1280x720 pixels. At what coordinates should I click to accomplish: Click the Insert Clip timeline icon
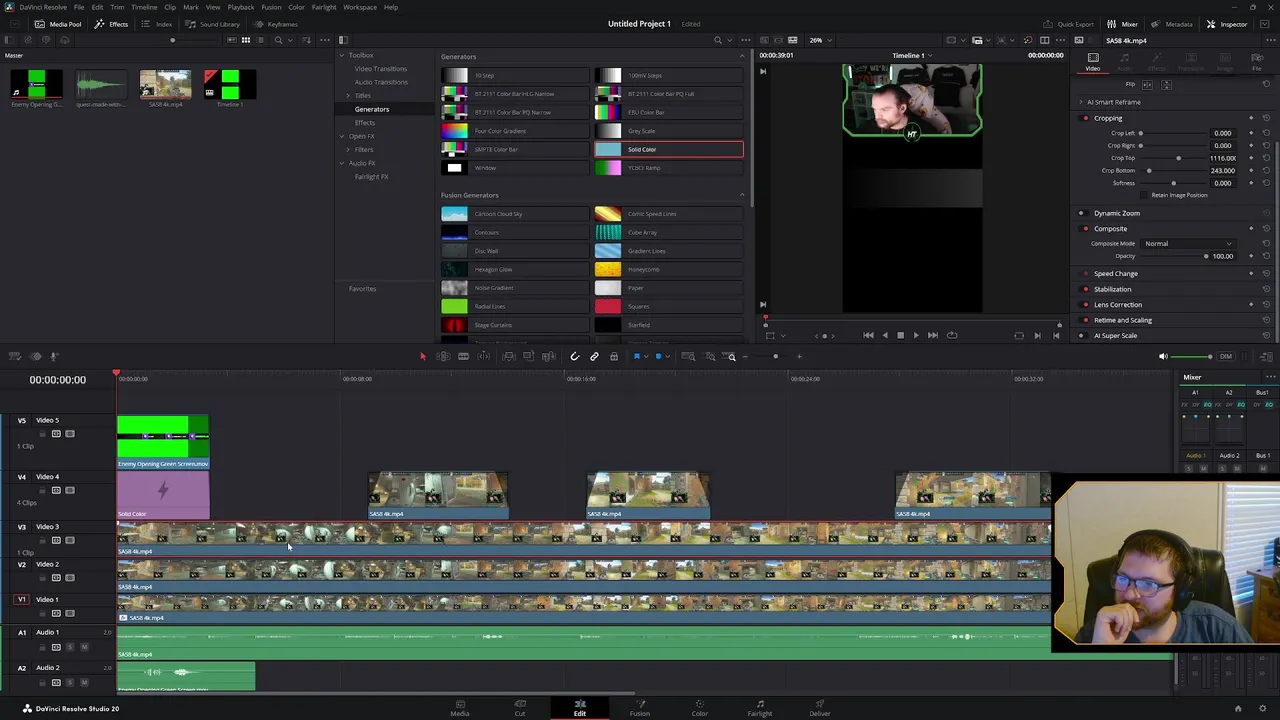(508, 356)
